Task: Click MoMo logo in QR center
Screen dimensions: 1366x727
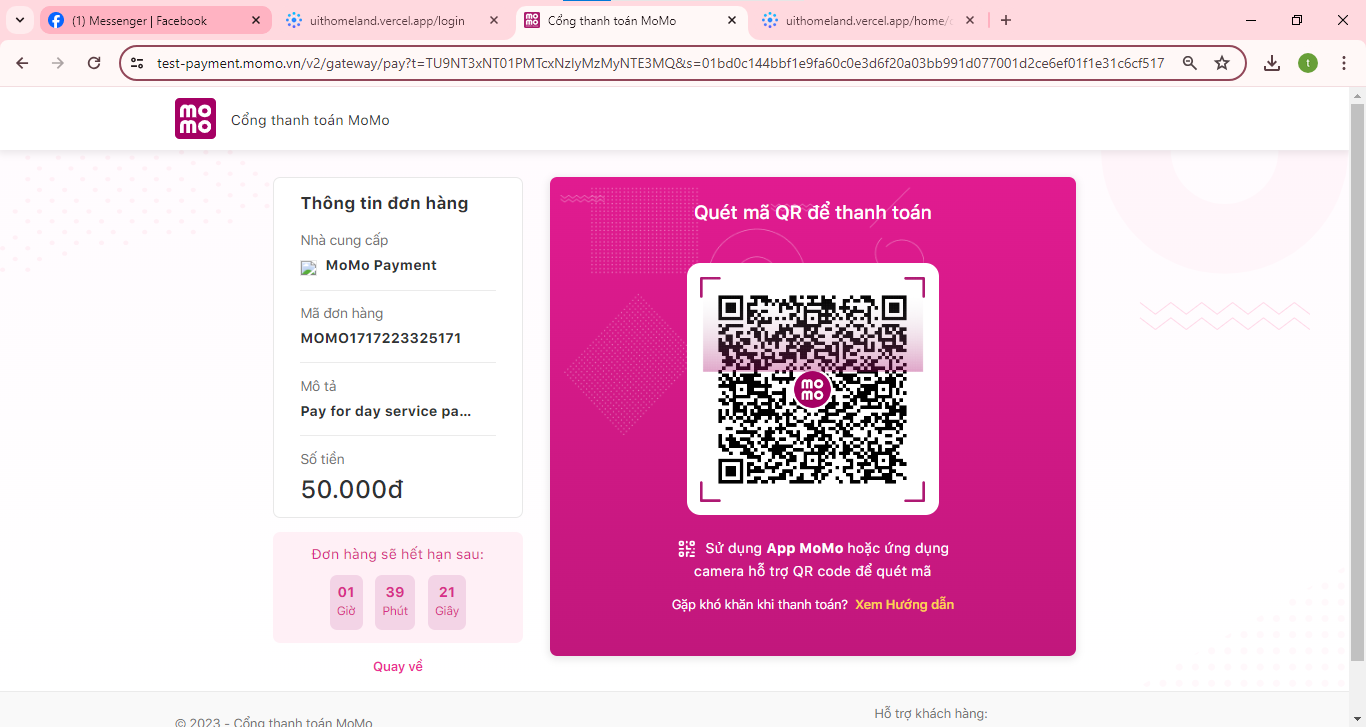Action: click(813, 389)
